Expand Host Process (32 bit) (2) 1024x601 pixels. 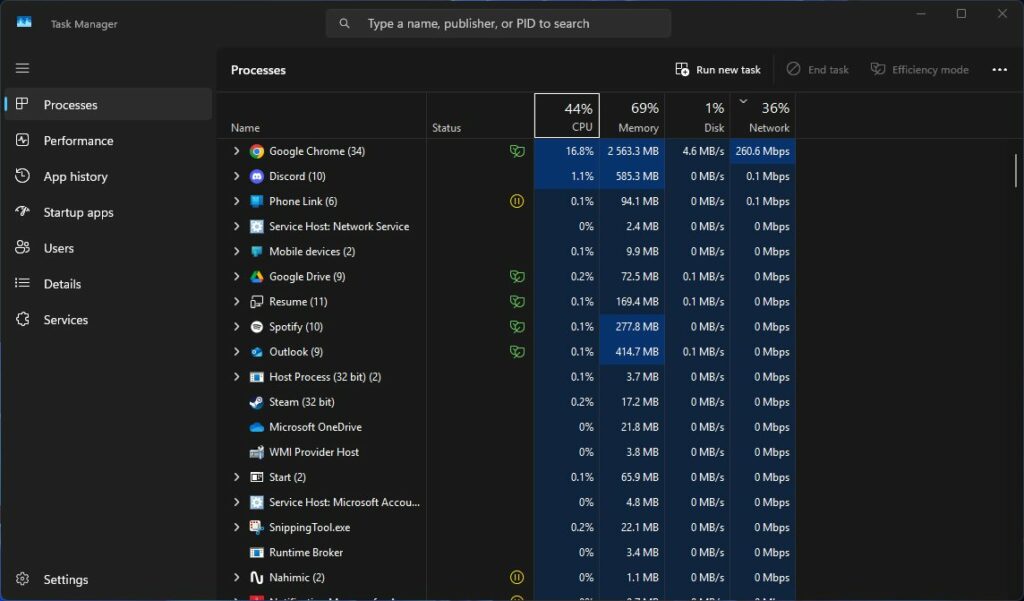pyautogui.click(x=236, y=377)
